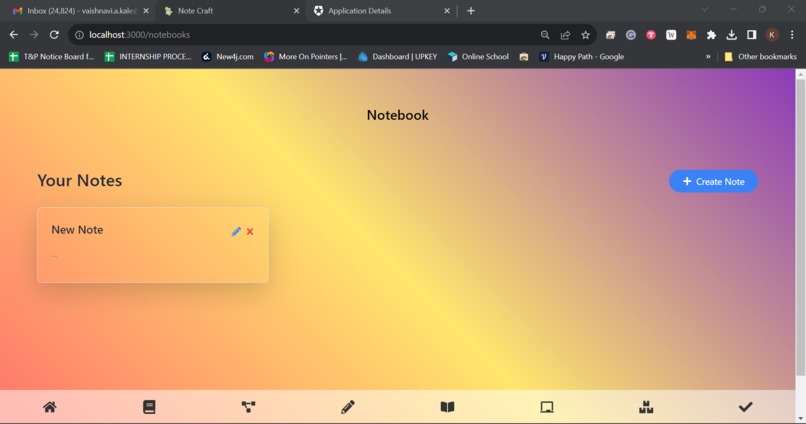This screenshot has width=806, height=424.
Task: Show more bookmarks chevron
Action: (708, 57)
